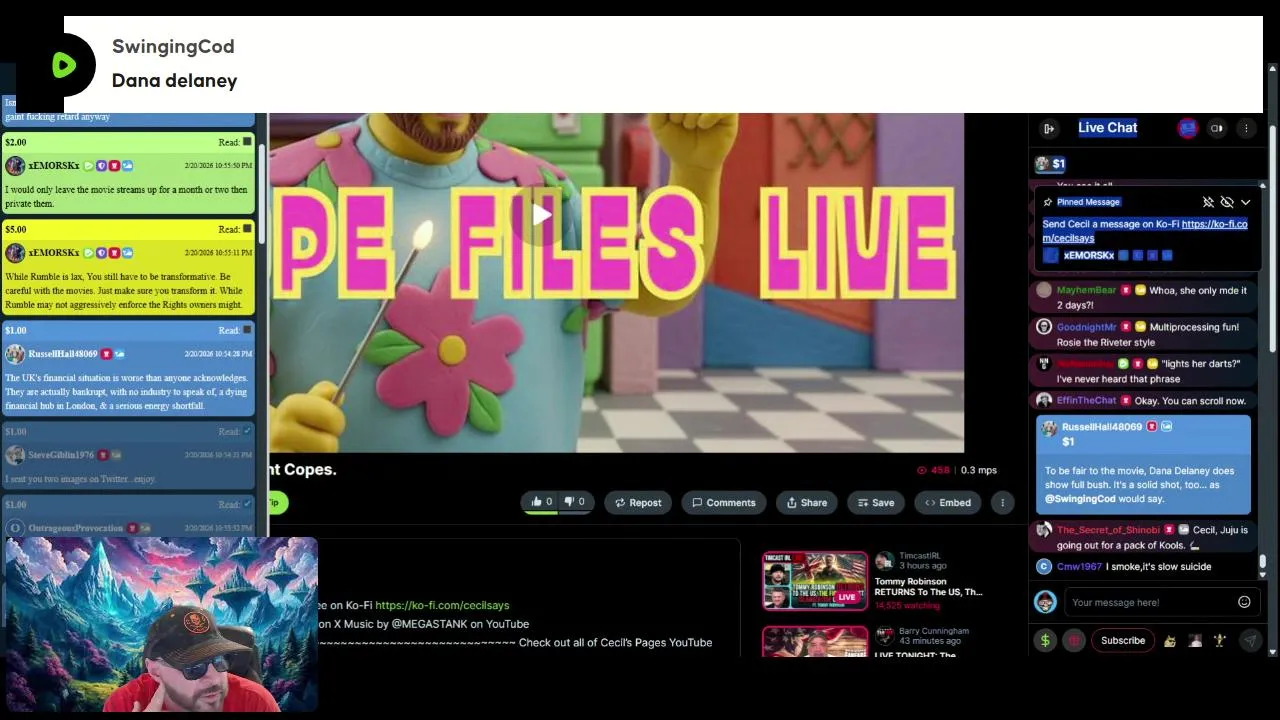Click The_Secret_of_Shinobi username in chat
1280x720 pixels.
(x=1108, y=530)
